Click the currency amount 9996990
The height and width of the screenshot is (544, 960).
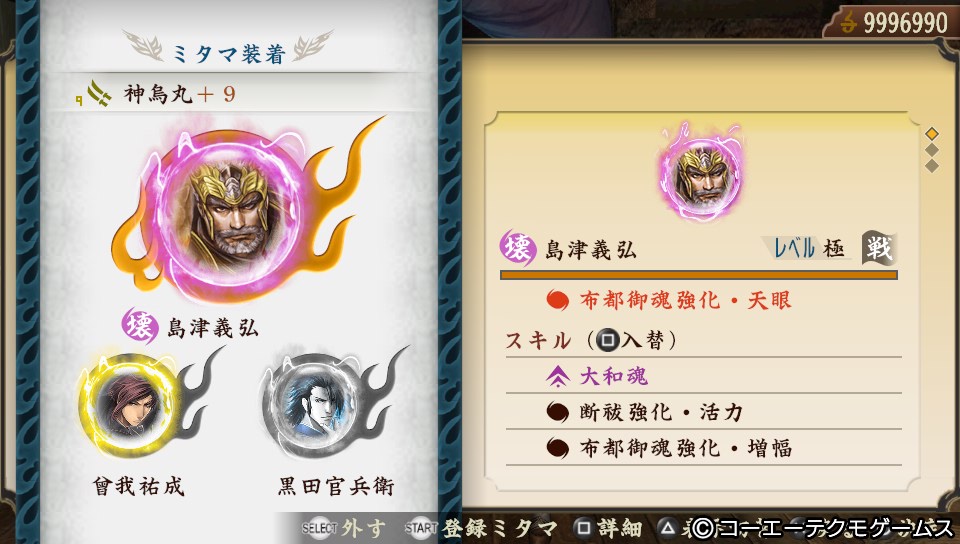point(906,23)
